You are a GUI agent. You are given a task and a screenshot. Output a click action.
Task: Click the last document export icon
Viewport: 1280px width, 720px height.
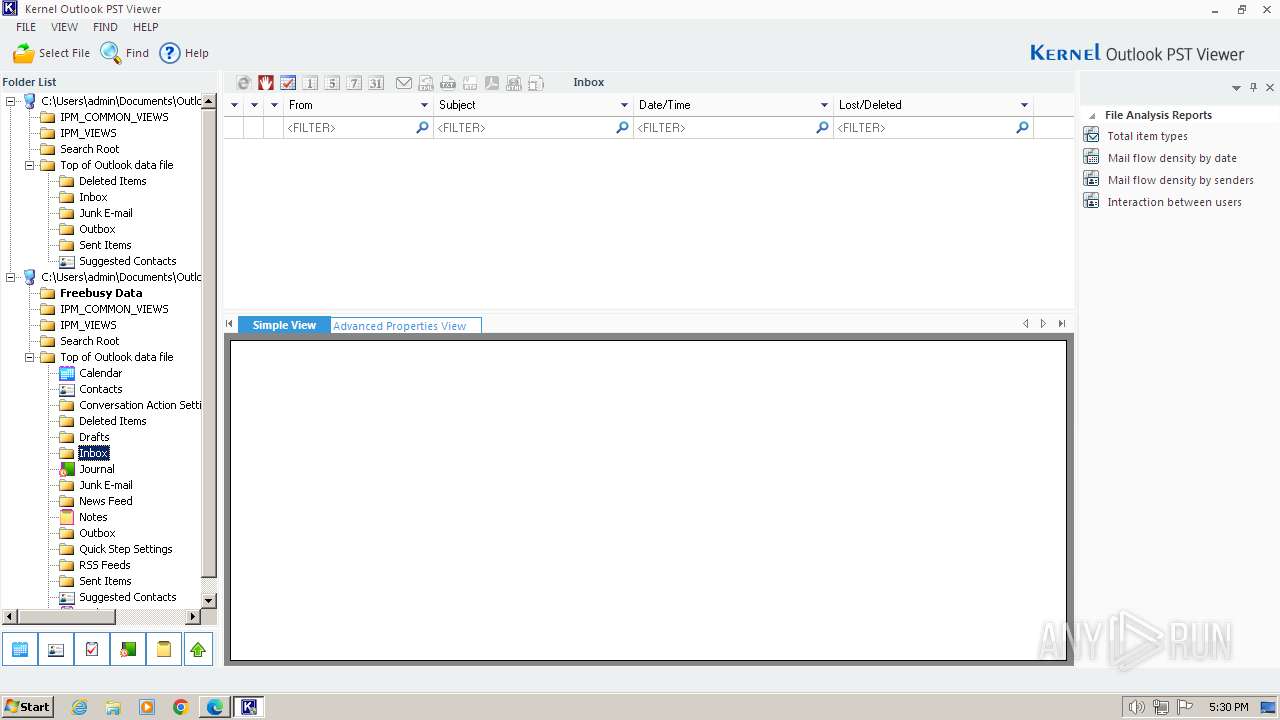(536, 83)
